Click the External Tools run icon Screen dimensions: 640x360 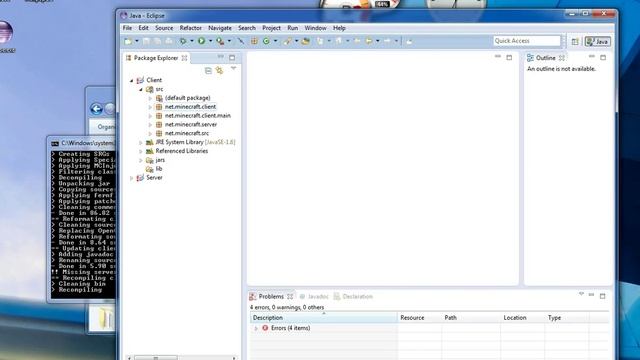click(220, 41)
